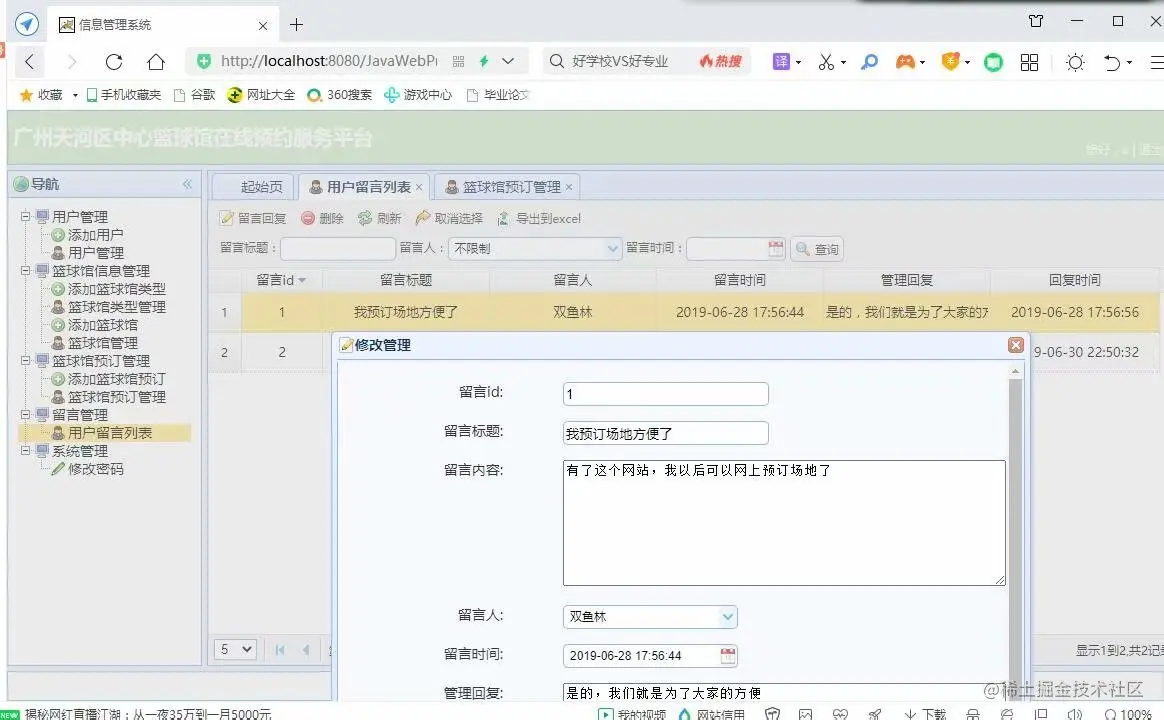Open the new tab plus button
Screen dimensions: 1164x720
pos(296,24)
